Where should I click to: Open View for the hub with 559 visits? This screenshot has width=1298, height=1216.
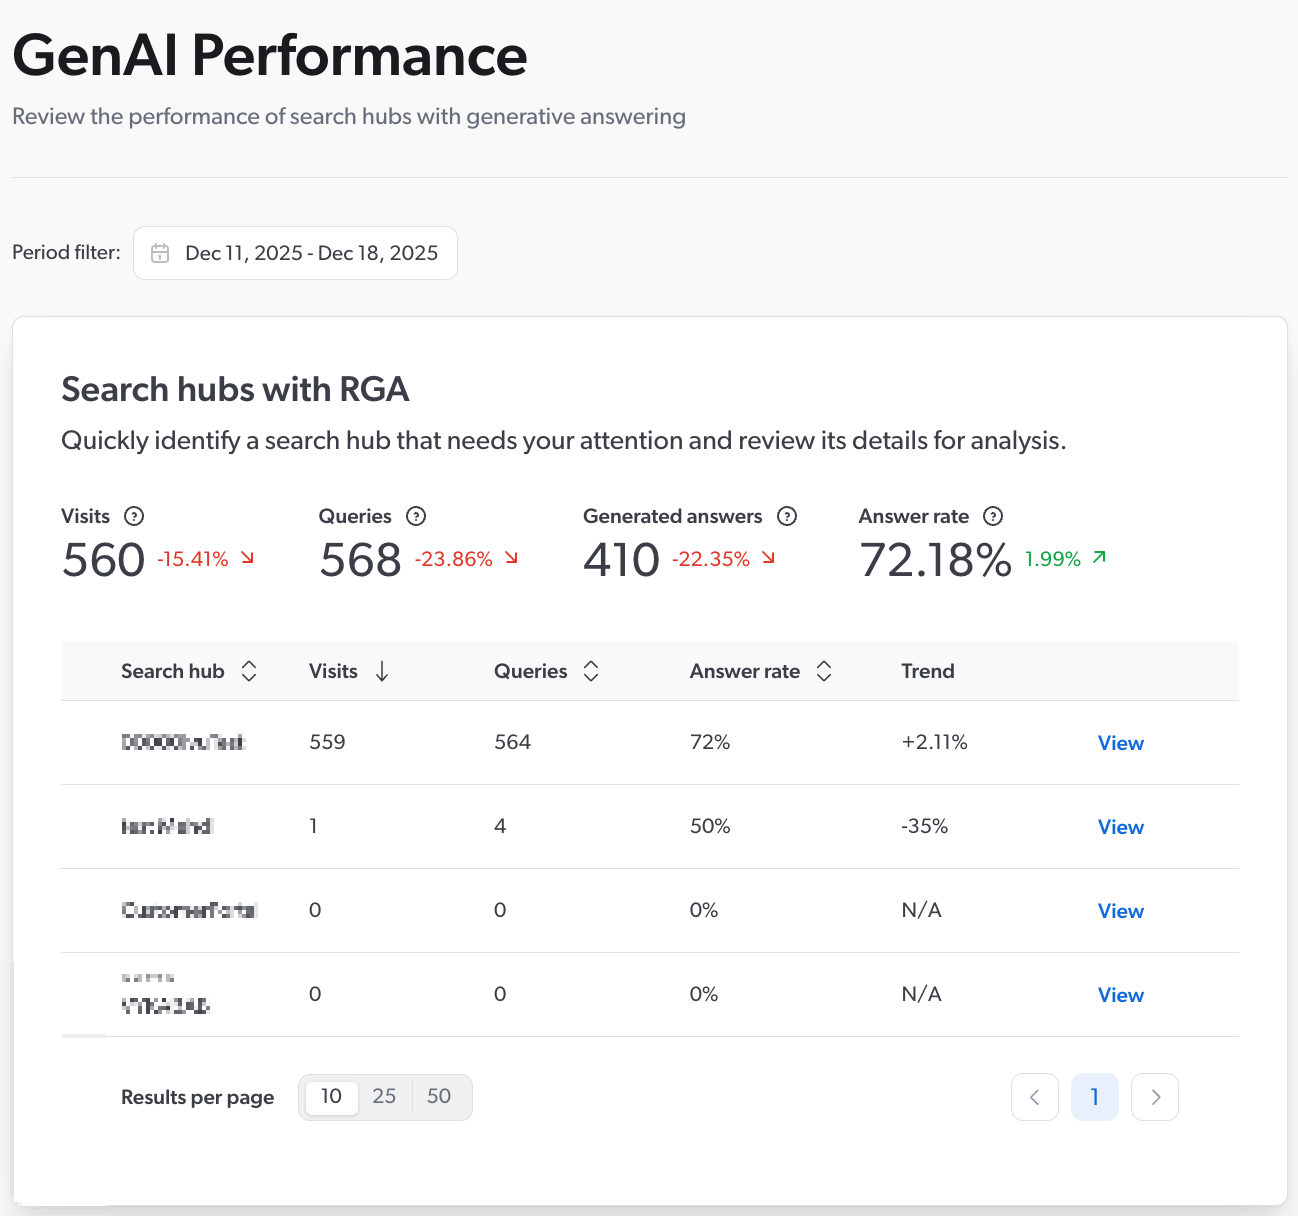click(x=1120, y=743)
